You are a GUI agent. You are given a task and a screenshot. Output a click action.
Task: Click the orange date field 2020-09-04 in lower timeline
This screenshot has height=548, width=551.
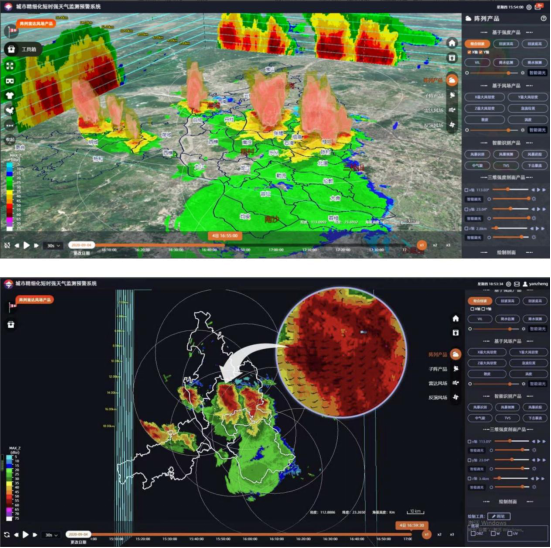pyautogui.click(x=78, y=534)
